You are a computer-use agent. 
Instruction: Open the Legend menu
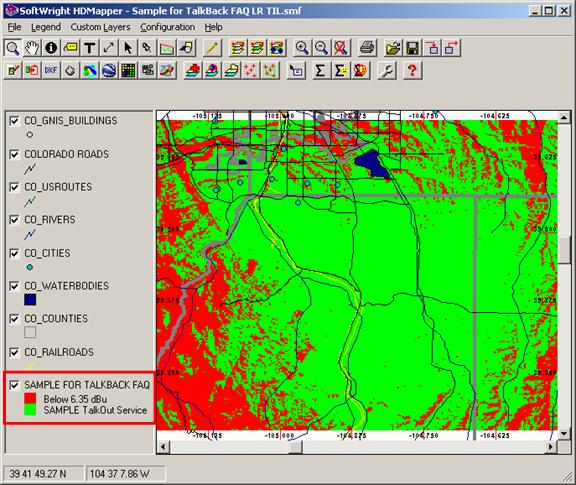(x=46, y=27)
